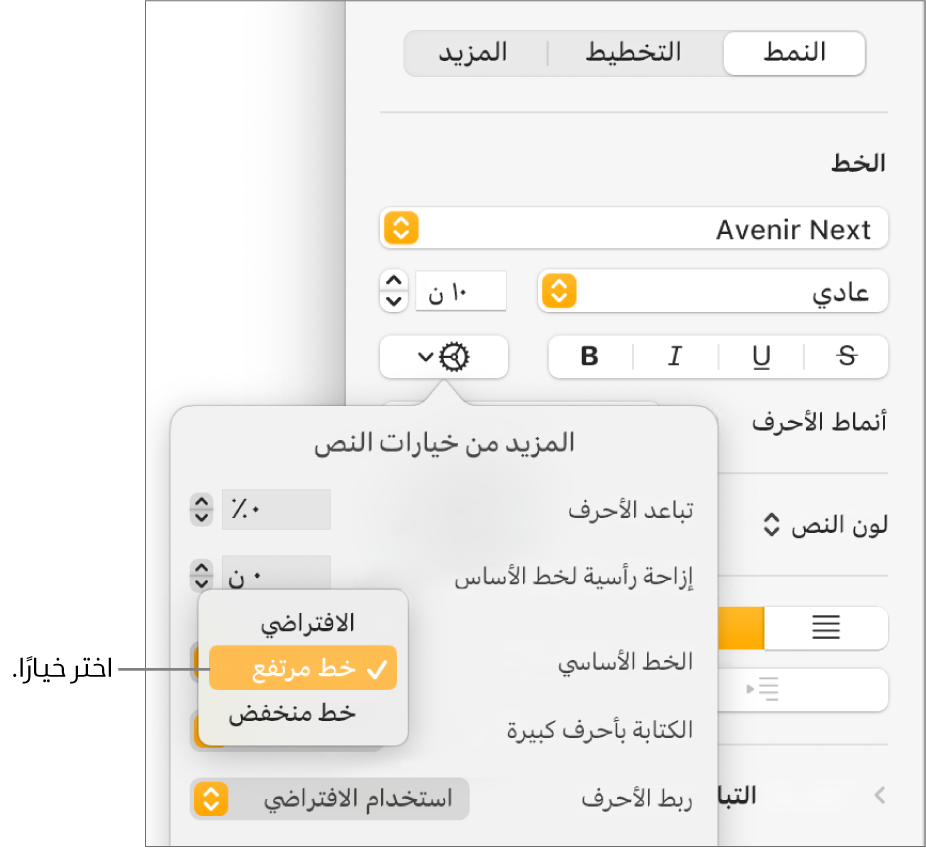Click the baseline shift stepper beside ن ٠
926x849 pixels.
[200, 575]
